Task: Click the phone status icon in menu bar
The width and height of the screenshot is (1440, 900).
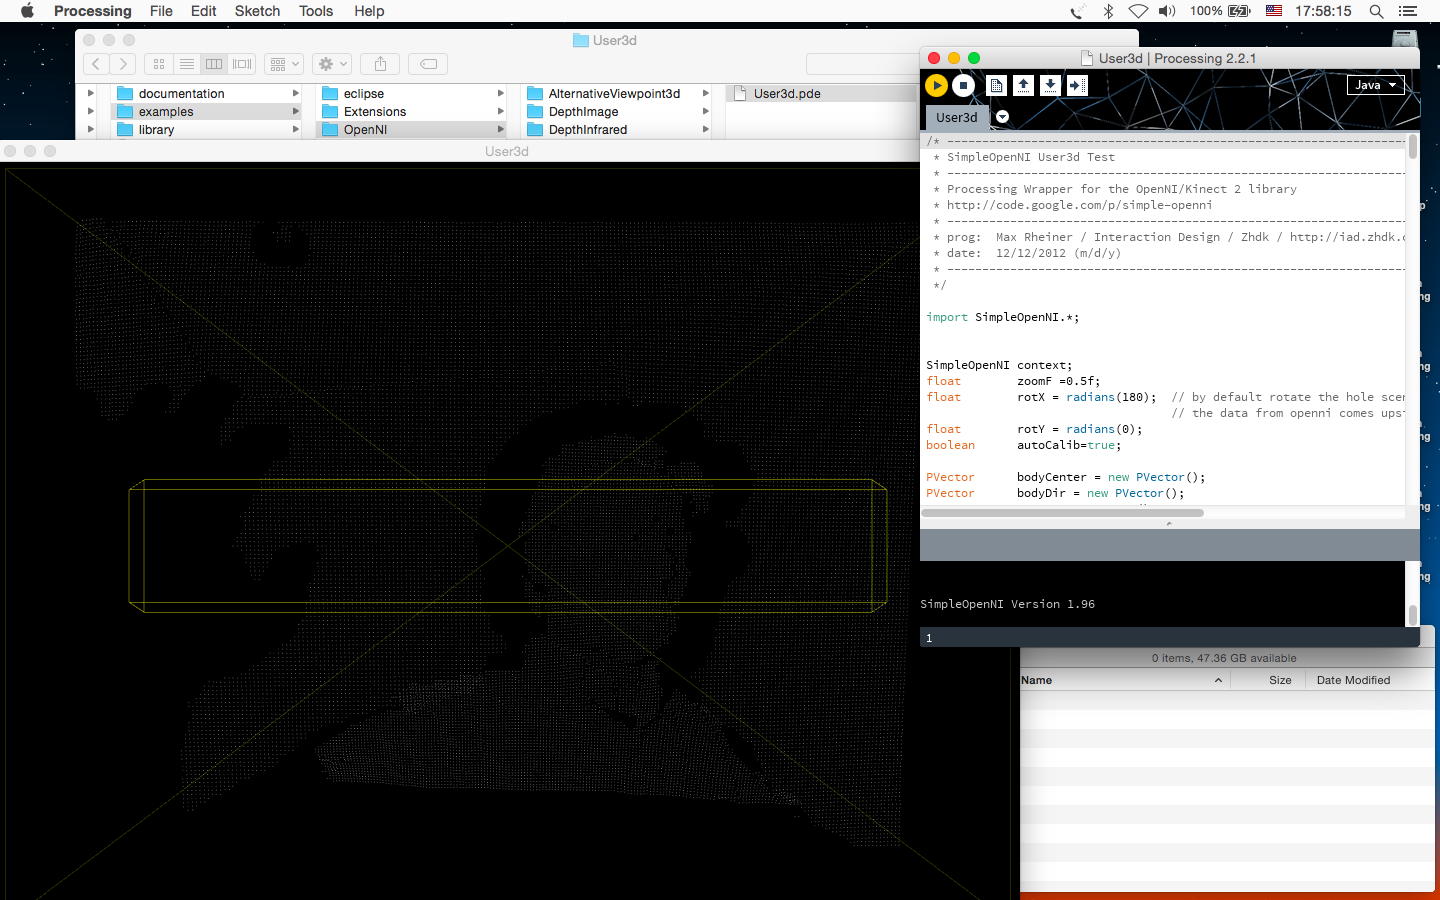Action: pyautogui.click(x=1077, y=11)
